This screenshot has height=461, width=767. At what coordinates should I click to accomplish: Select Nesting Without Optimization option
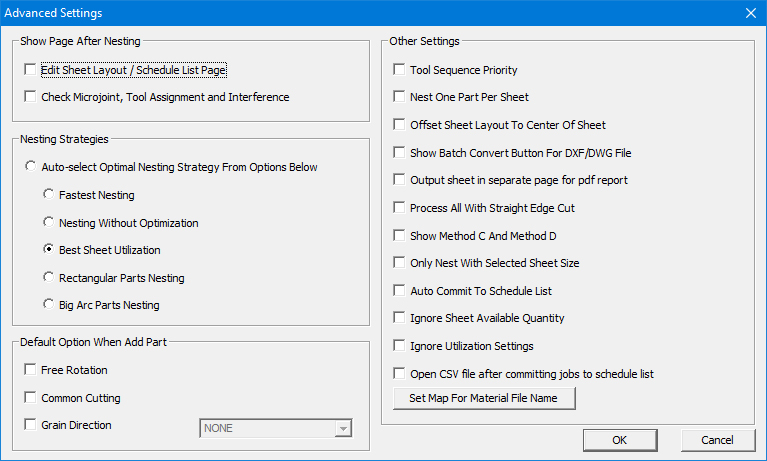tap(49, 222)
